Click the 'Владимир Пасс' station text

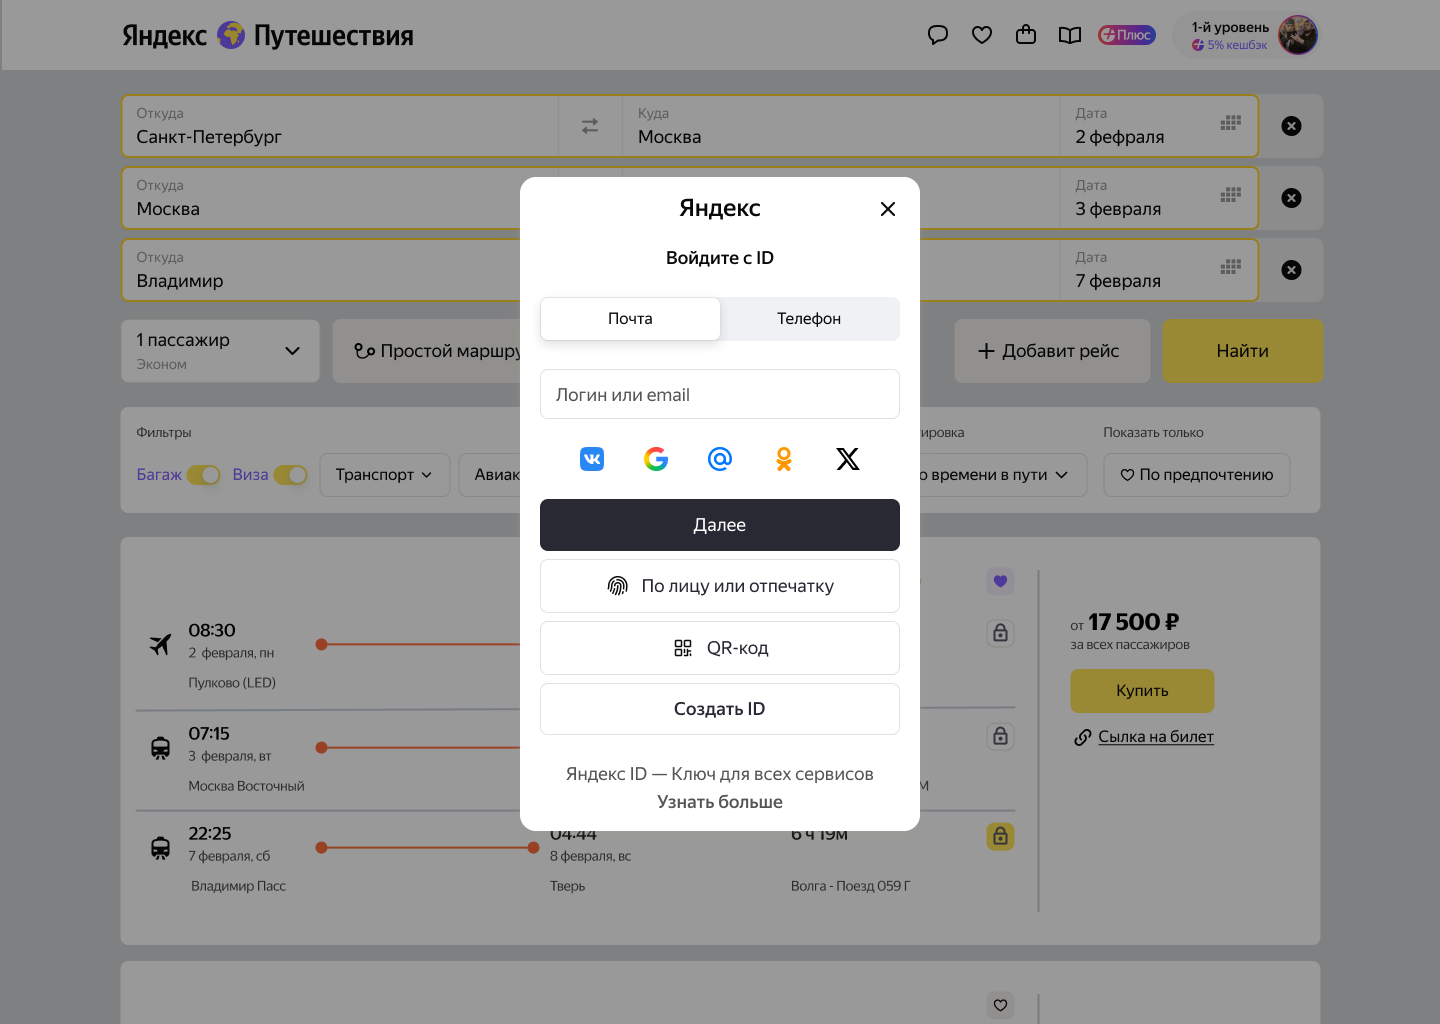[x=238, y=886]
